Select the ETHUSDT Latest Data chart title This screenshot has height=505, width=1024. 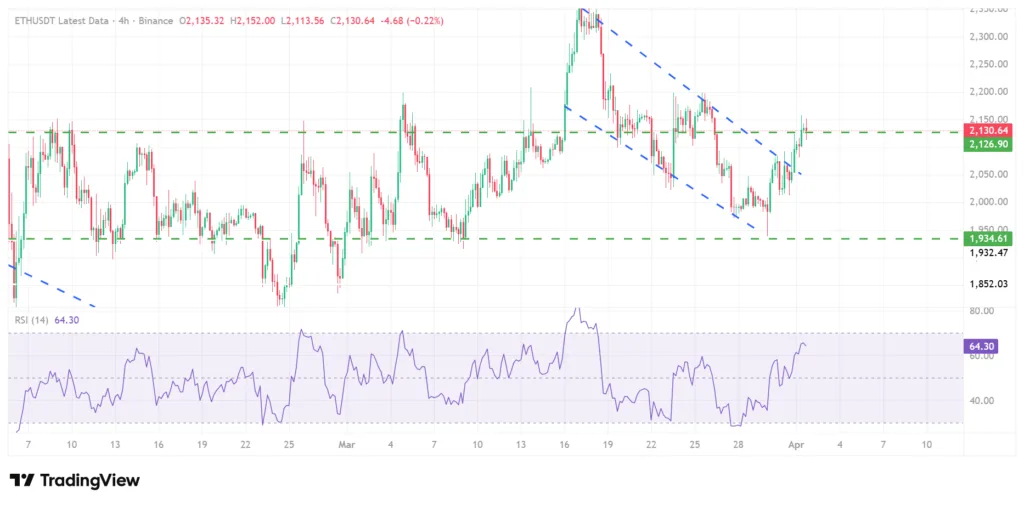tap(58, 20)
